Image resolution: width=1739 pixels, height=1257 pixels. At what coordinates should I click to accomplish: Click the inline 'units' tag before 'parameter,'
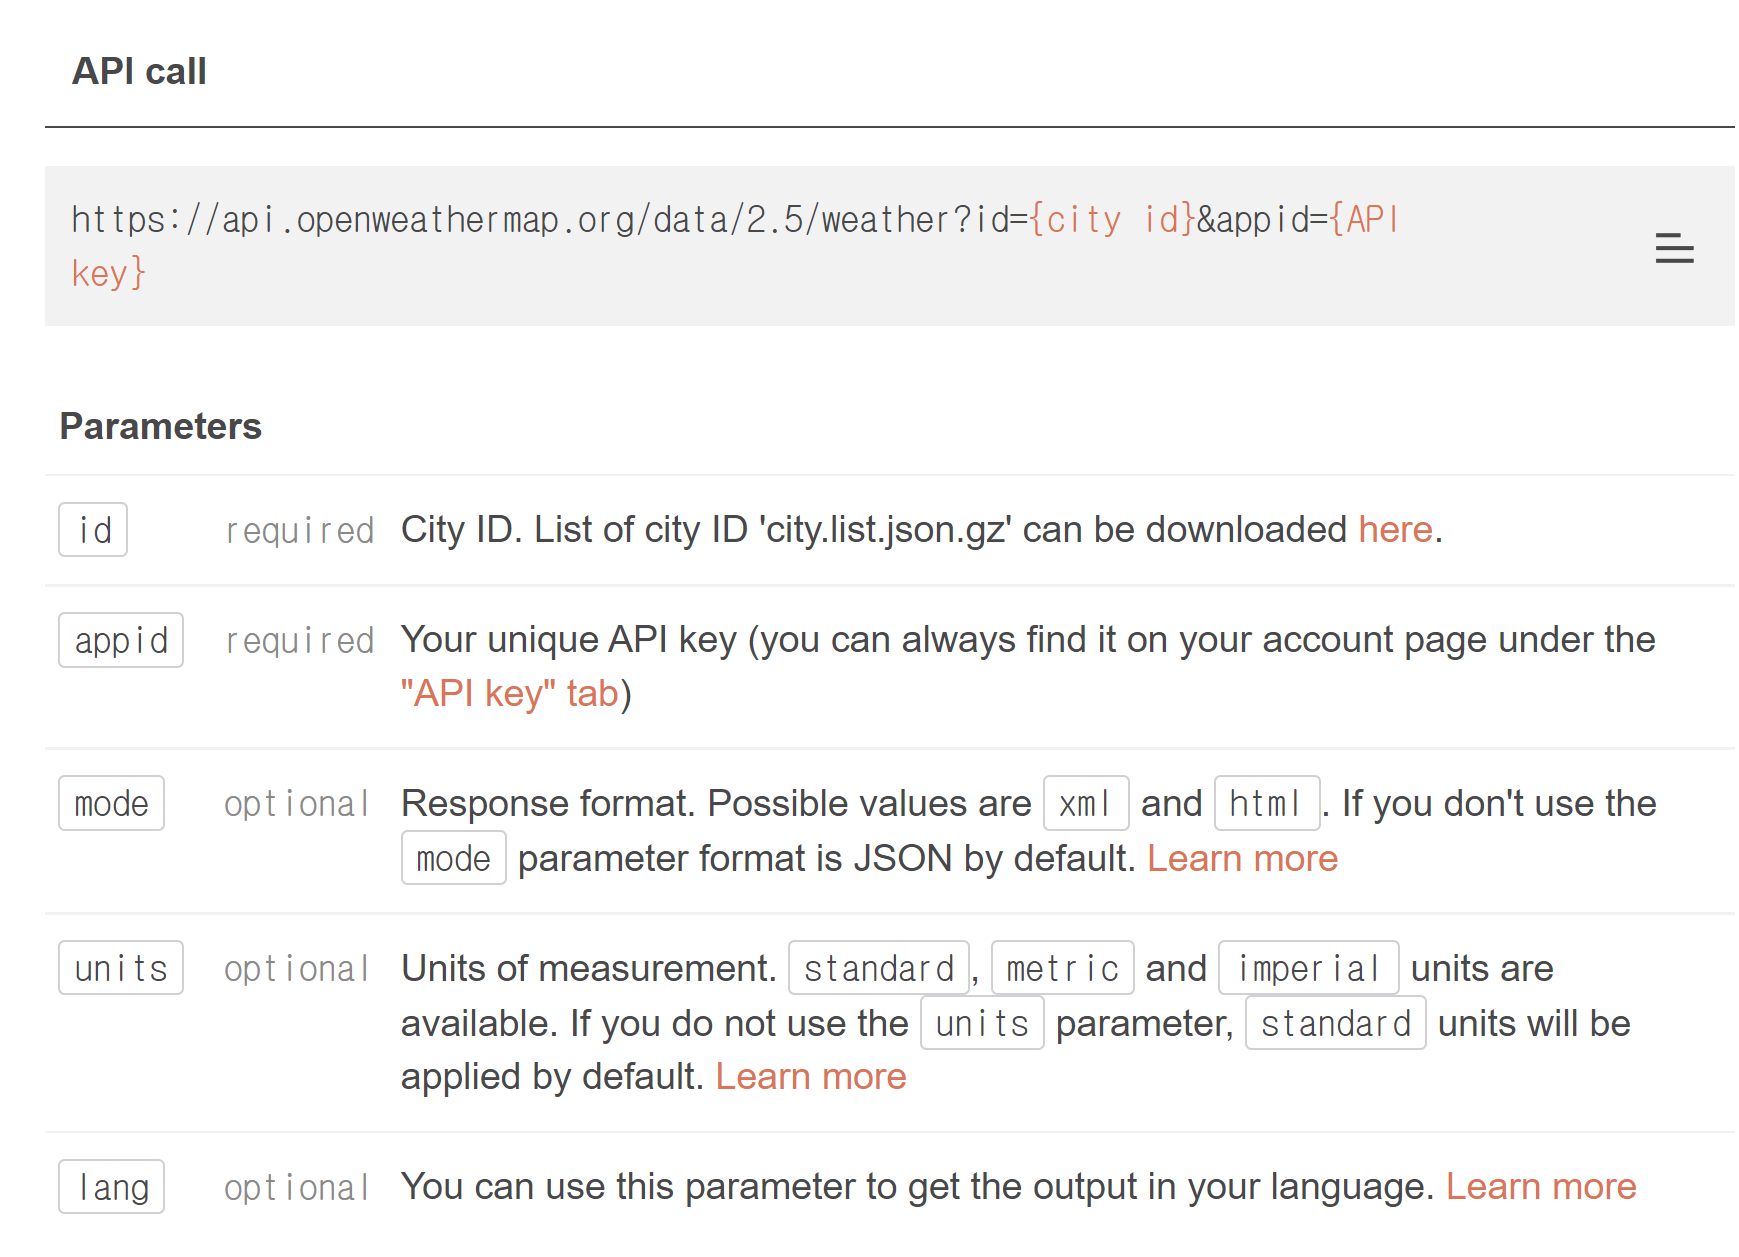point(982,1023)
